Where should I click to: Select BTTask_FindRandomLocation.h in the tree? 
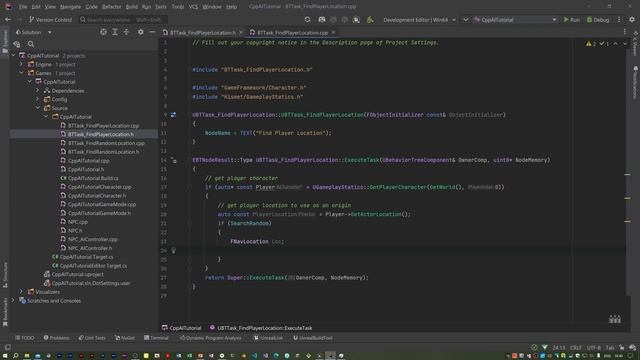[103, 152]
